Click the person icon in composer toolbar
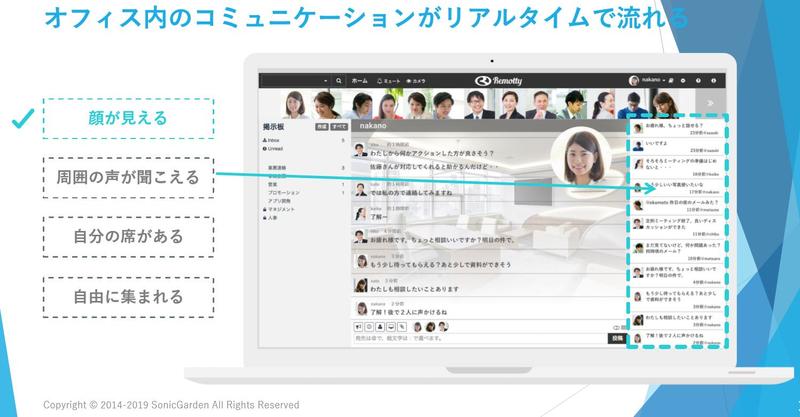Image resolution: width=800 pixels, height=417 pixels. 380,327
